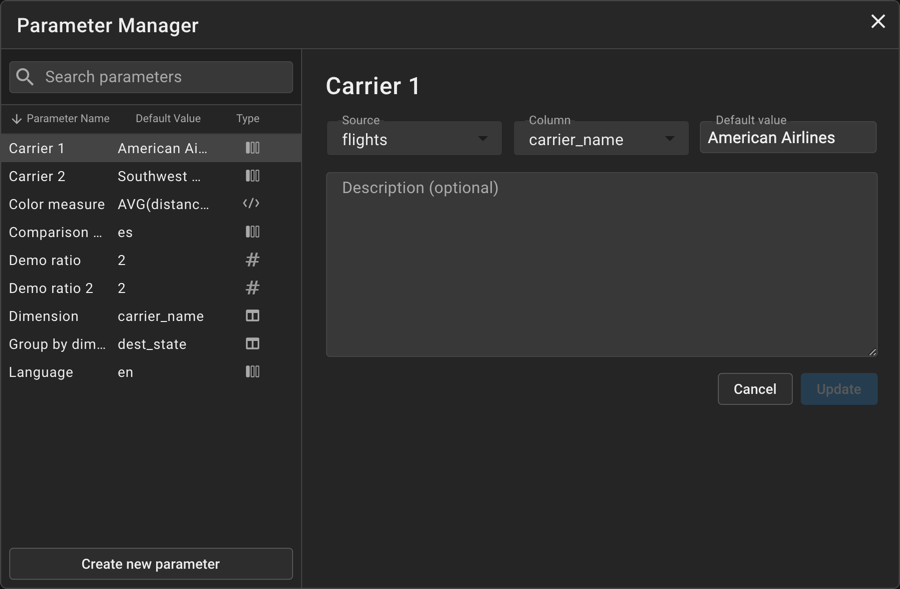Click Create new parameter button
This screenshot has width=900, height=589.
pyautogui.click(x=151, y=564)
